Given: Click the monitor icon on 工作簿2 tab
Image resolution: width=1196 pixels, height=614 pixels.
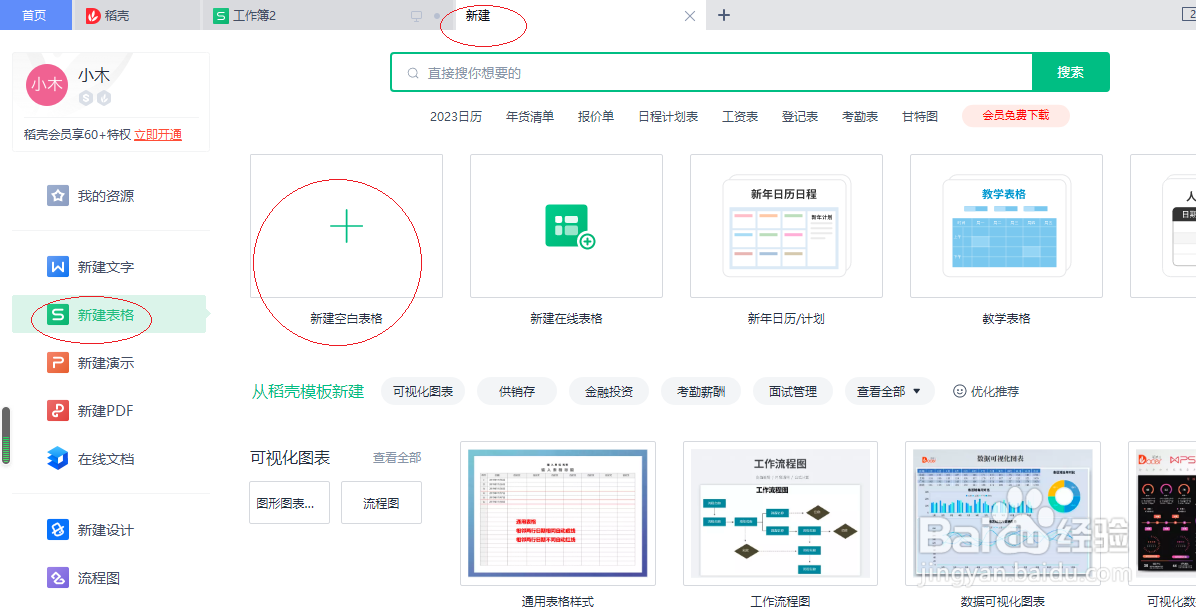Looking at the screenshot, I should (x=416, y=16).
